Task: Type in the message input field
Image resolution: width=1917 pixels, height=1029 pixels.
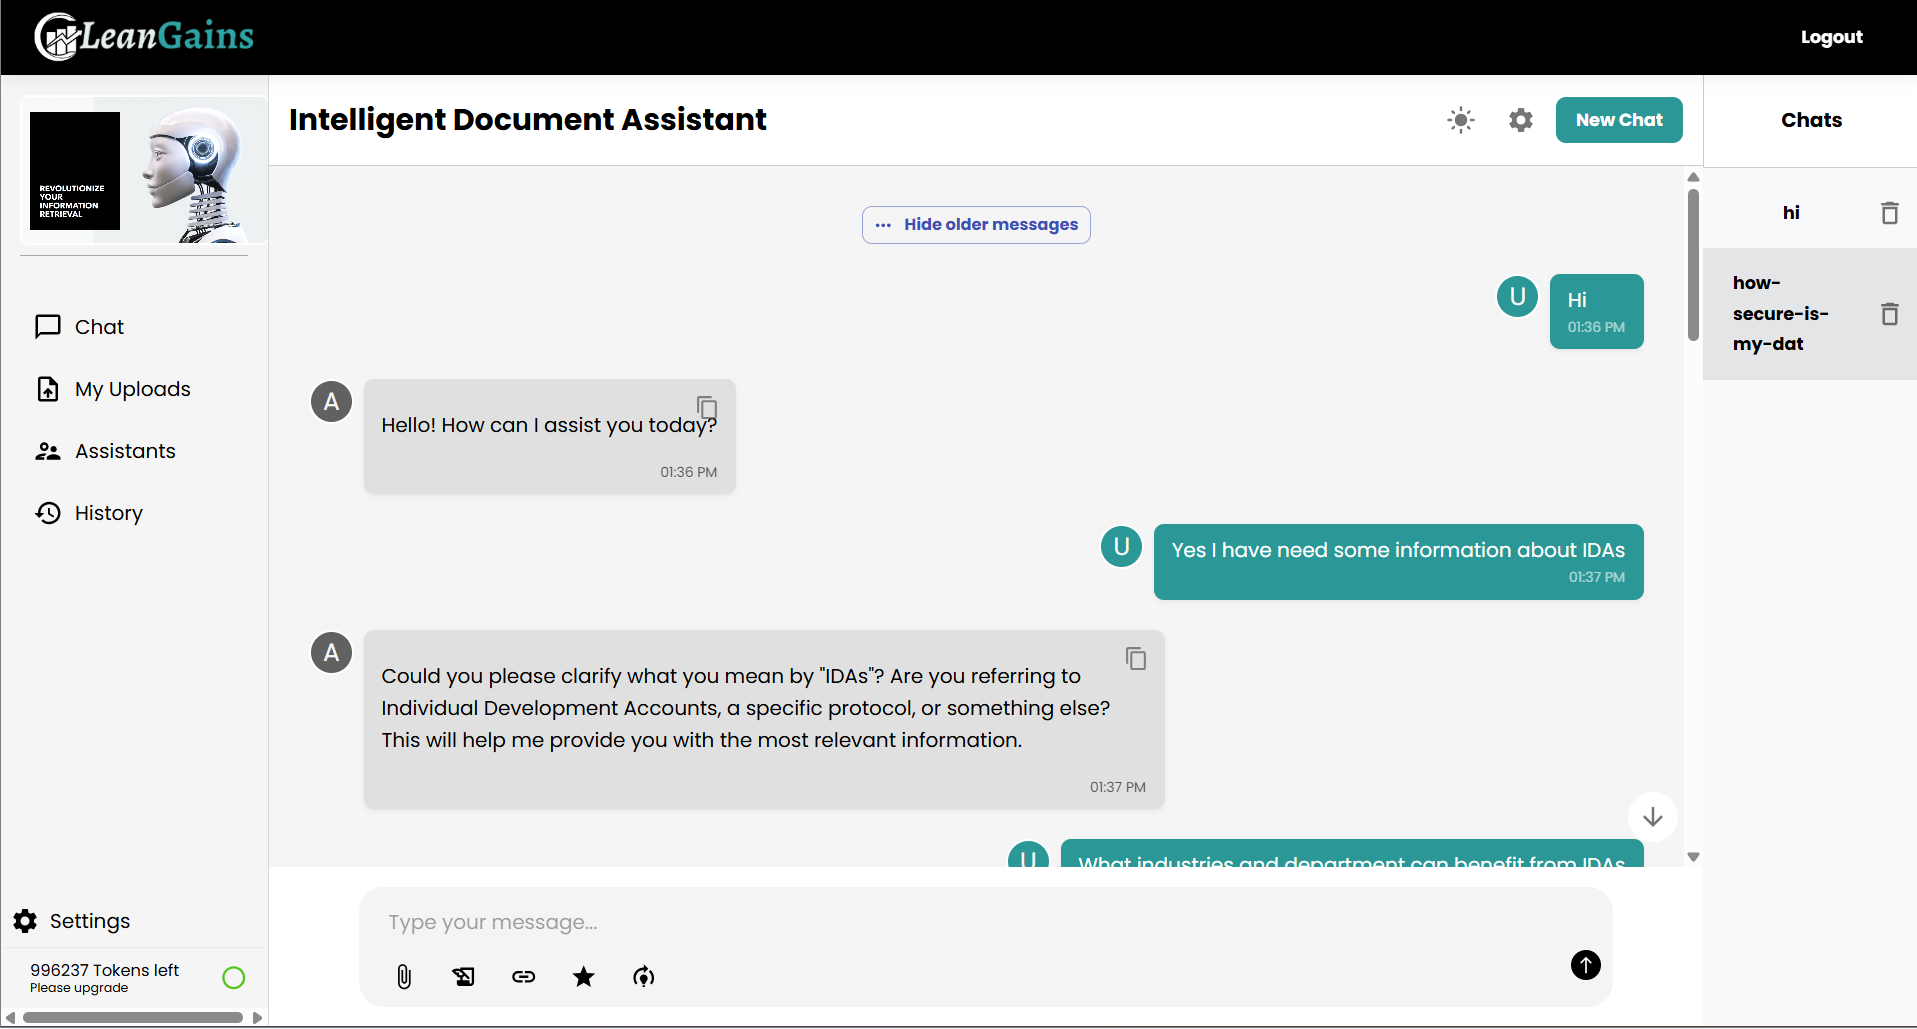Action: tap(900, 922)
